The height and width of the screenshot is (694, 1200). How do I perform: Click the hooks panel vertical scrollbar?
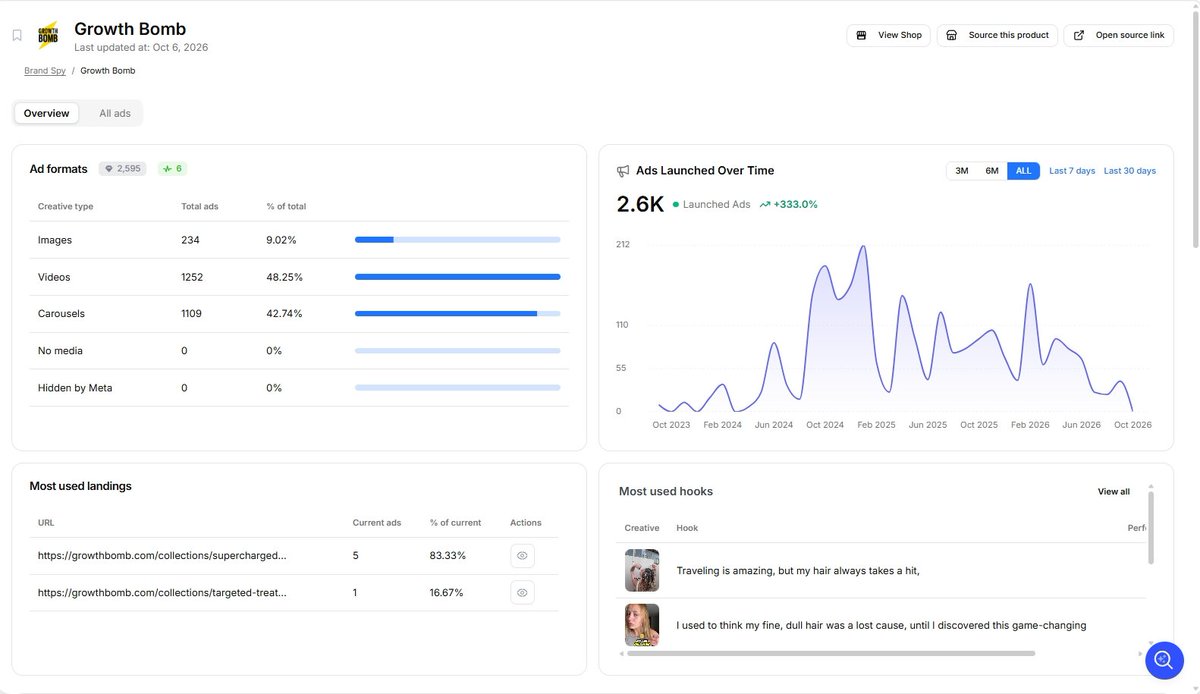point(1150,527)
